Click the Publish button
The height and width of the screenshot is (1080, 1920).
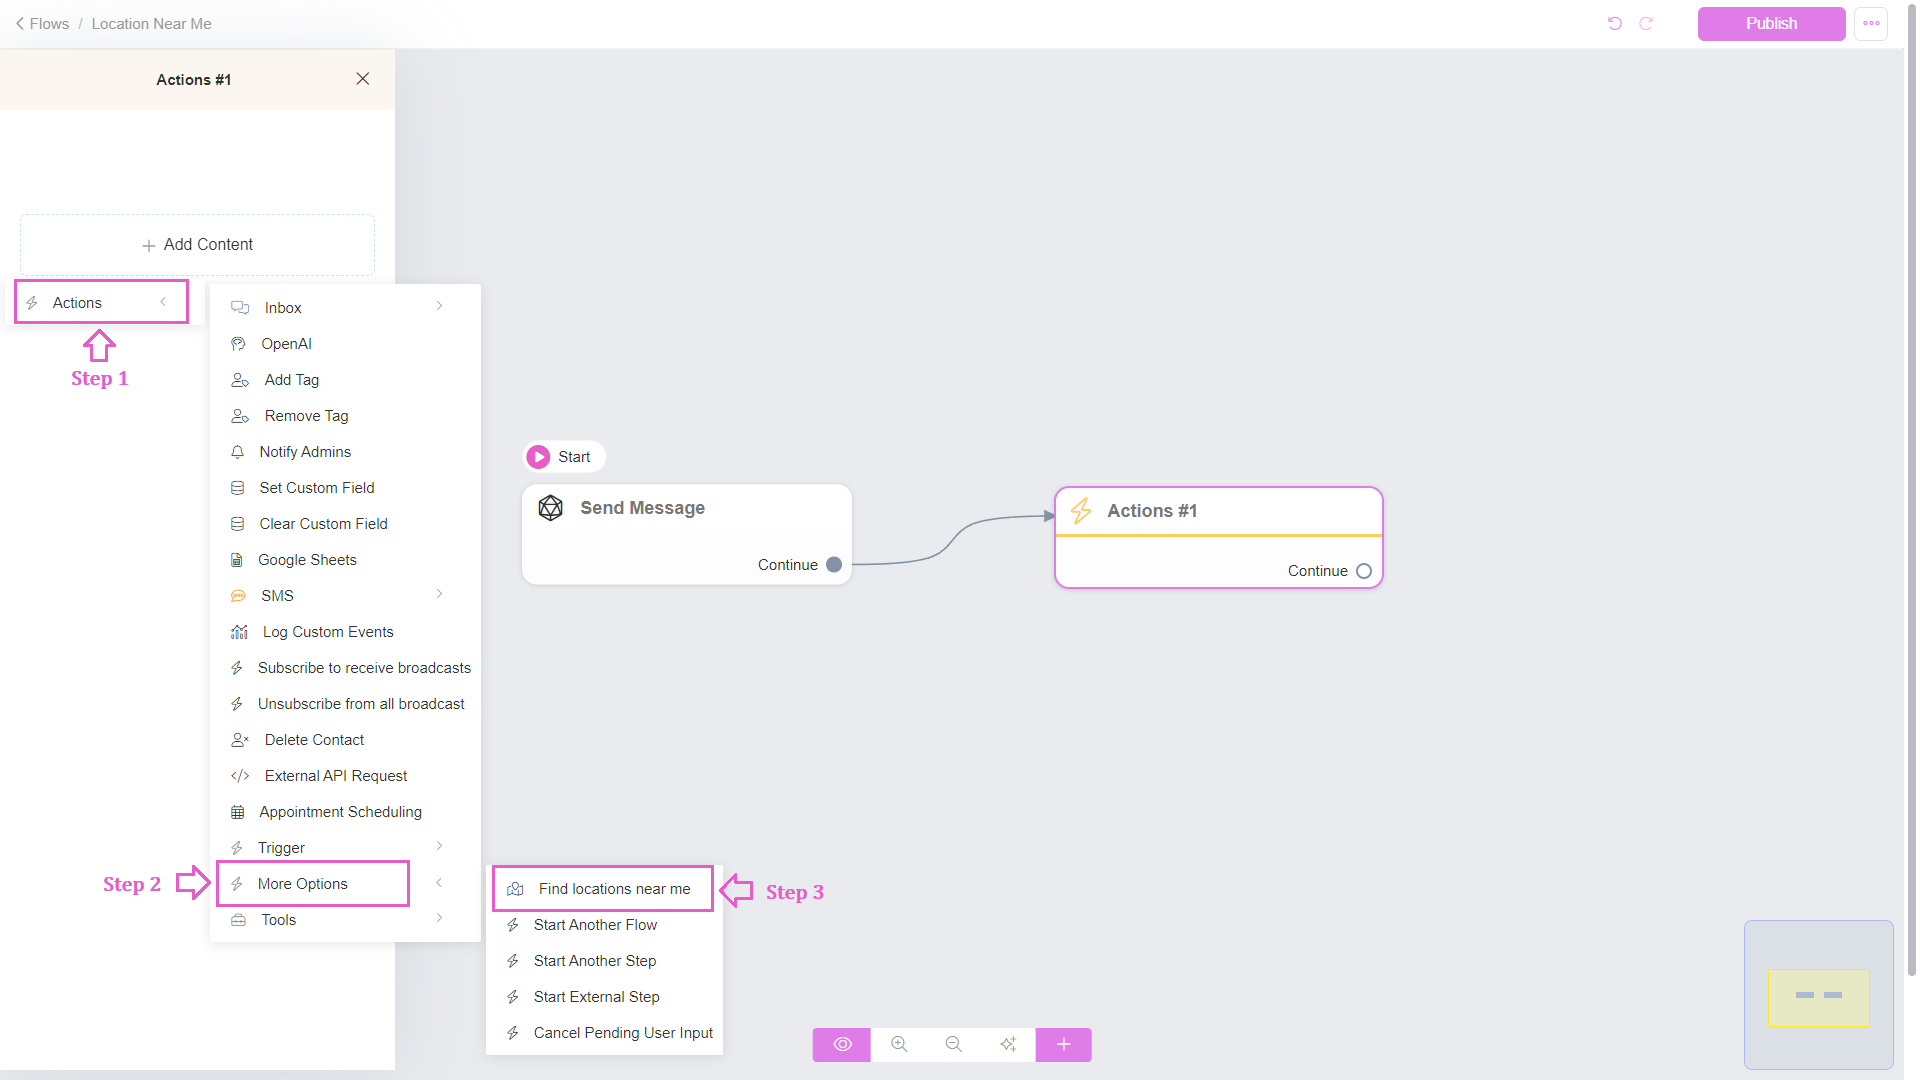tap(1770, 23)
